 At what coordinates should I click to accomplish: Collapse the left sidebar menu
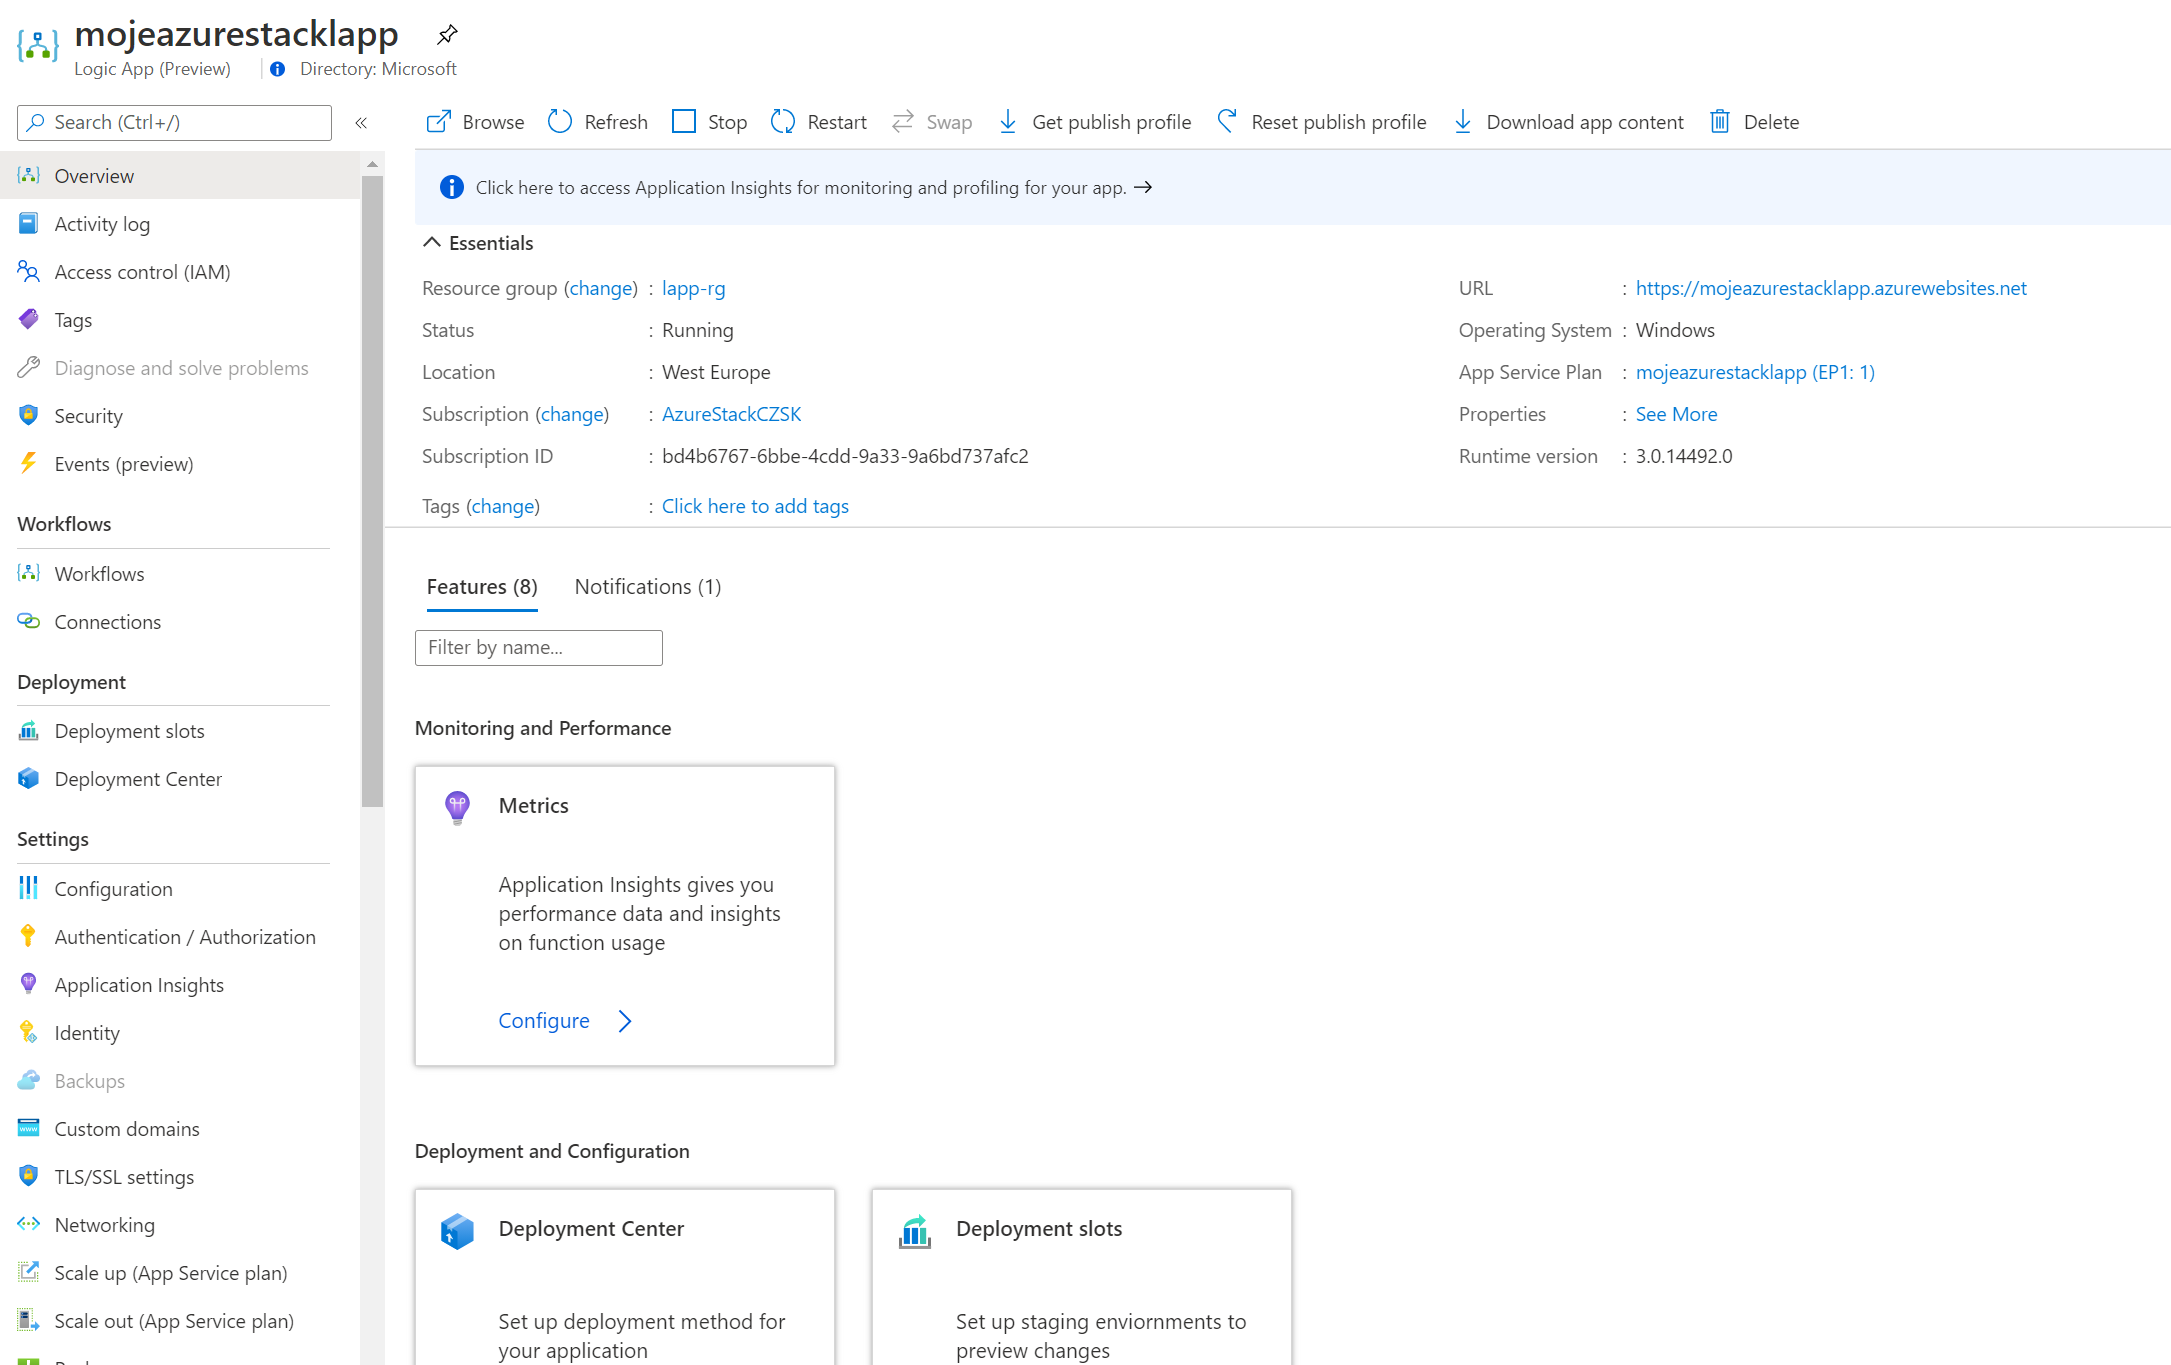pos(361,122)
